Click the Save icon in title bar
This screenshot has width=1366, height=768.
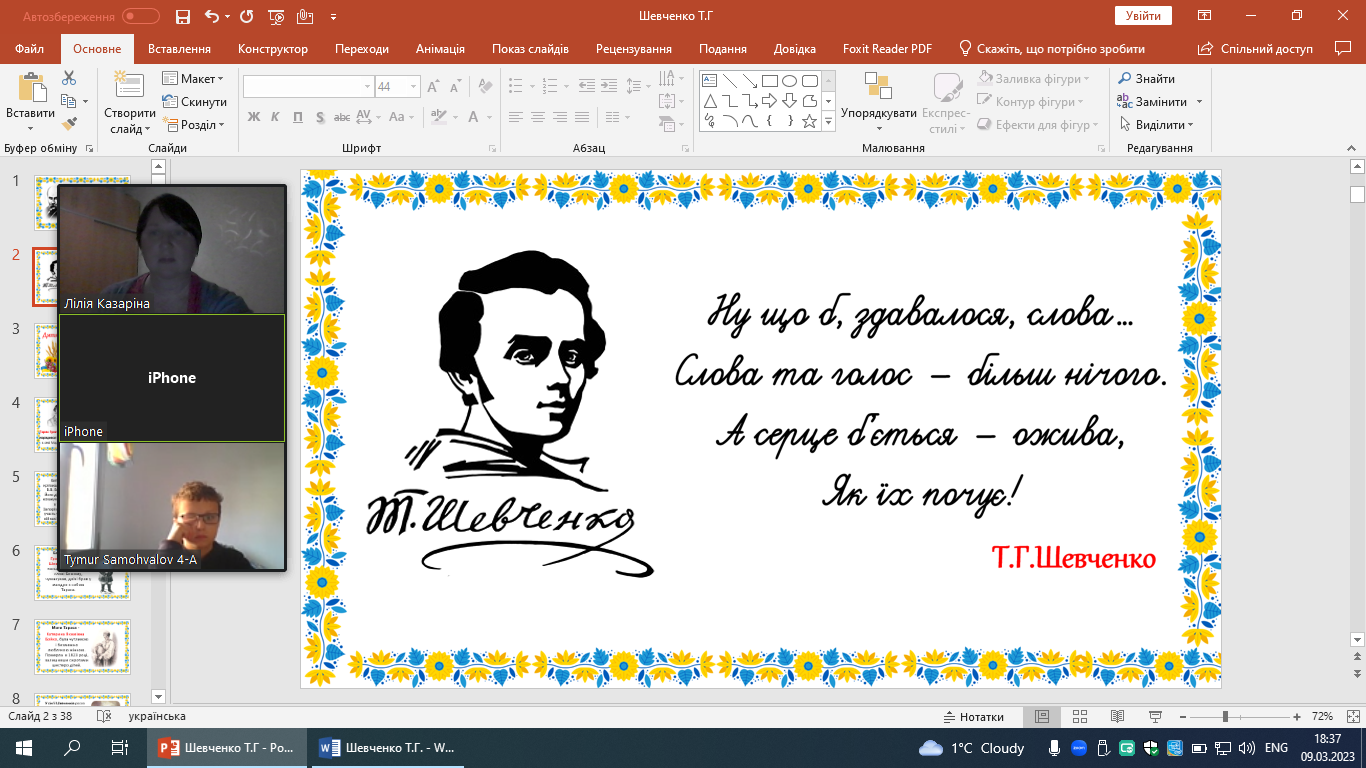[x=182, y=17]
